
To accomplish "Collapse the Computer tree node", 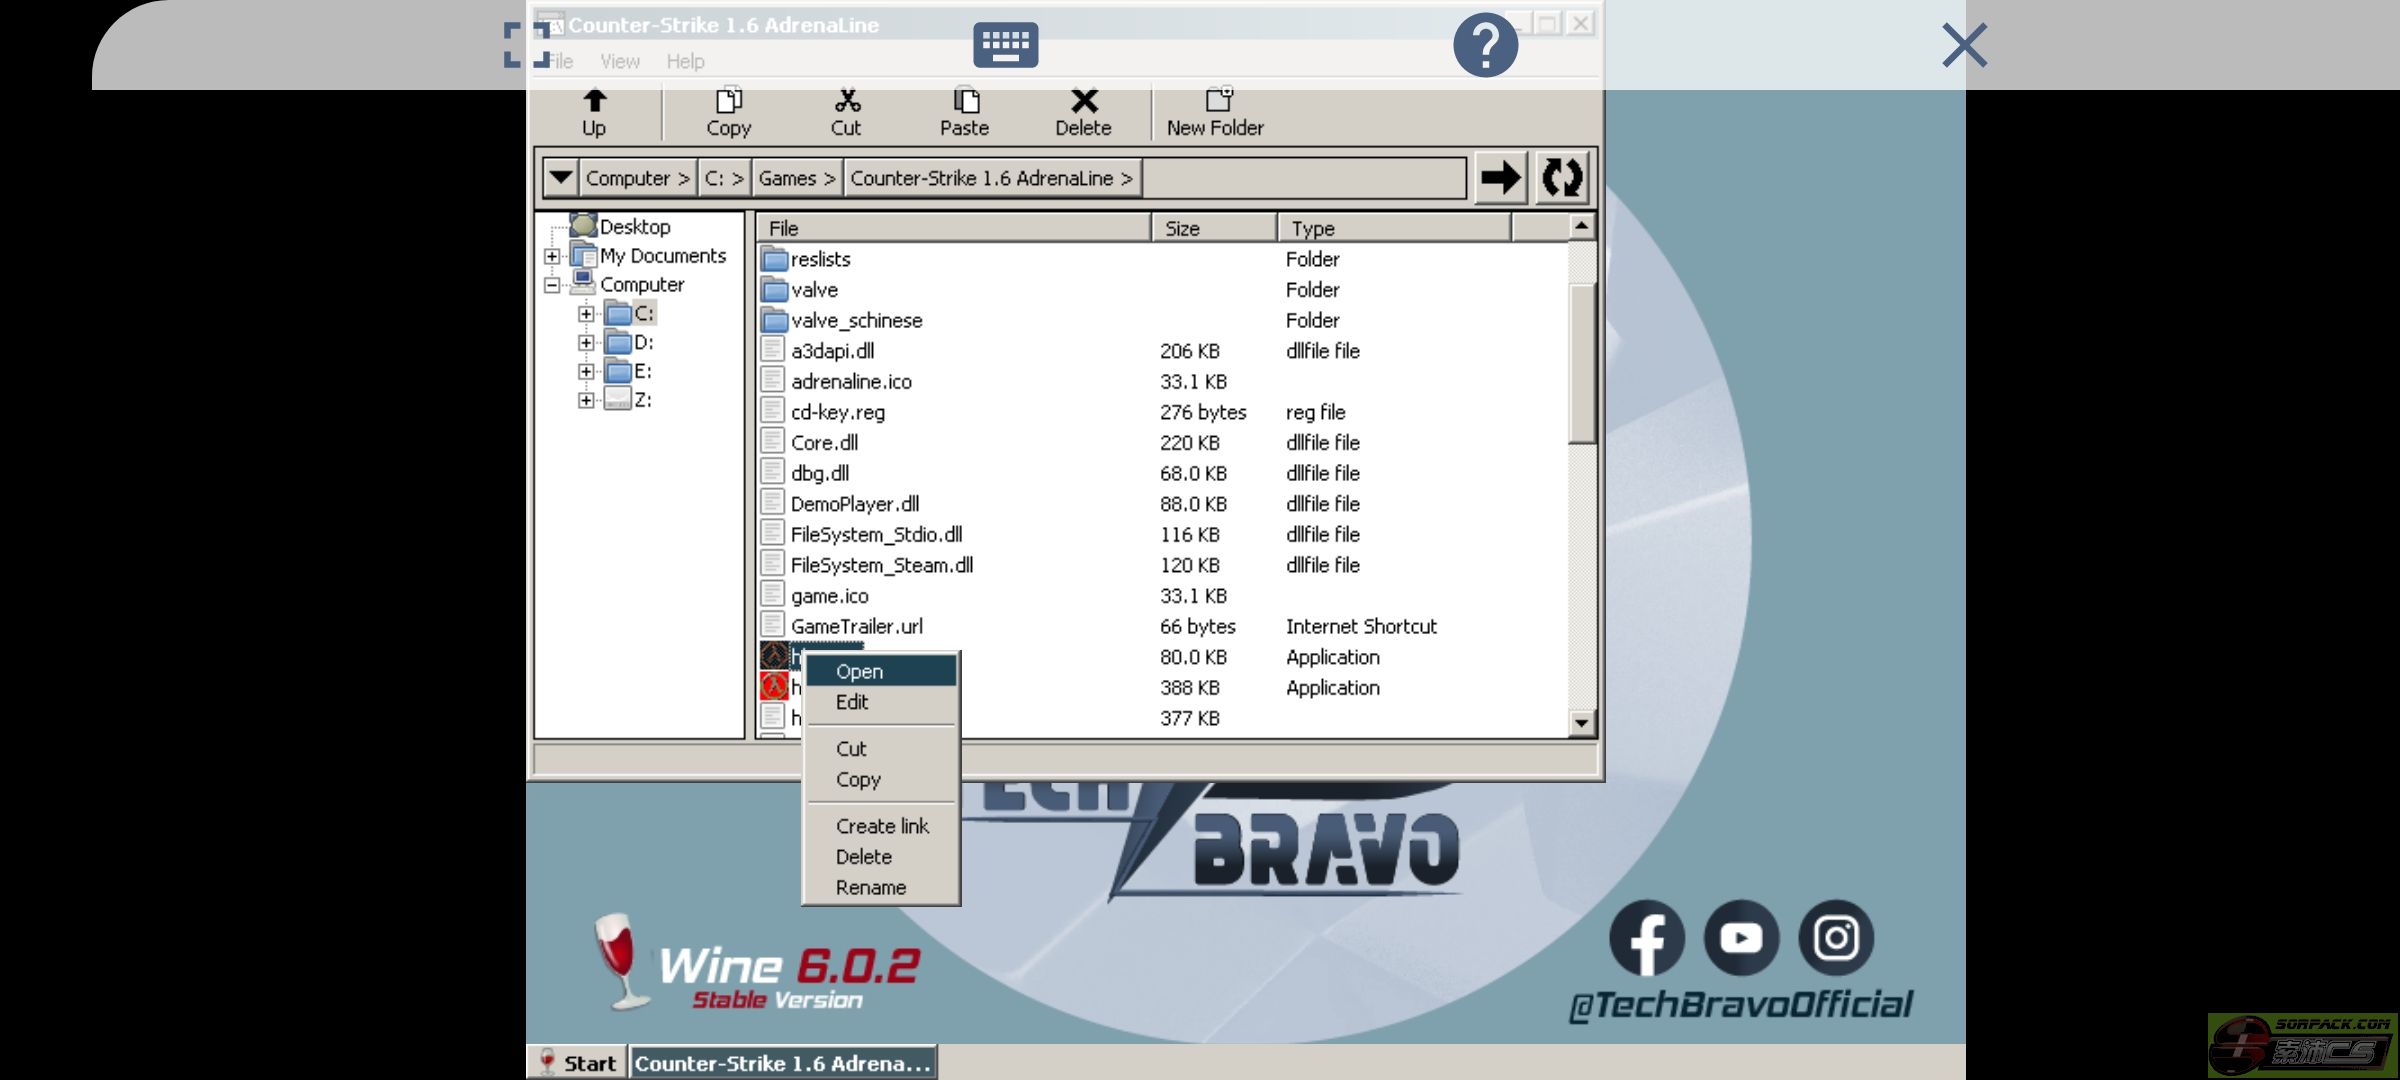I will [552, 285].
